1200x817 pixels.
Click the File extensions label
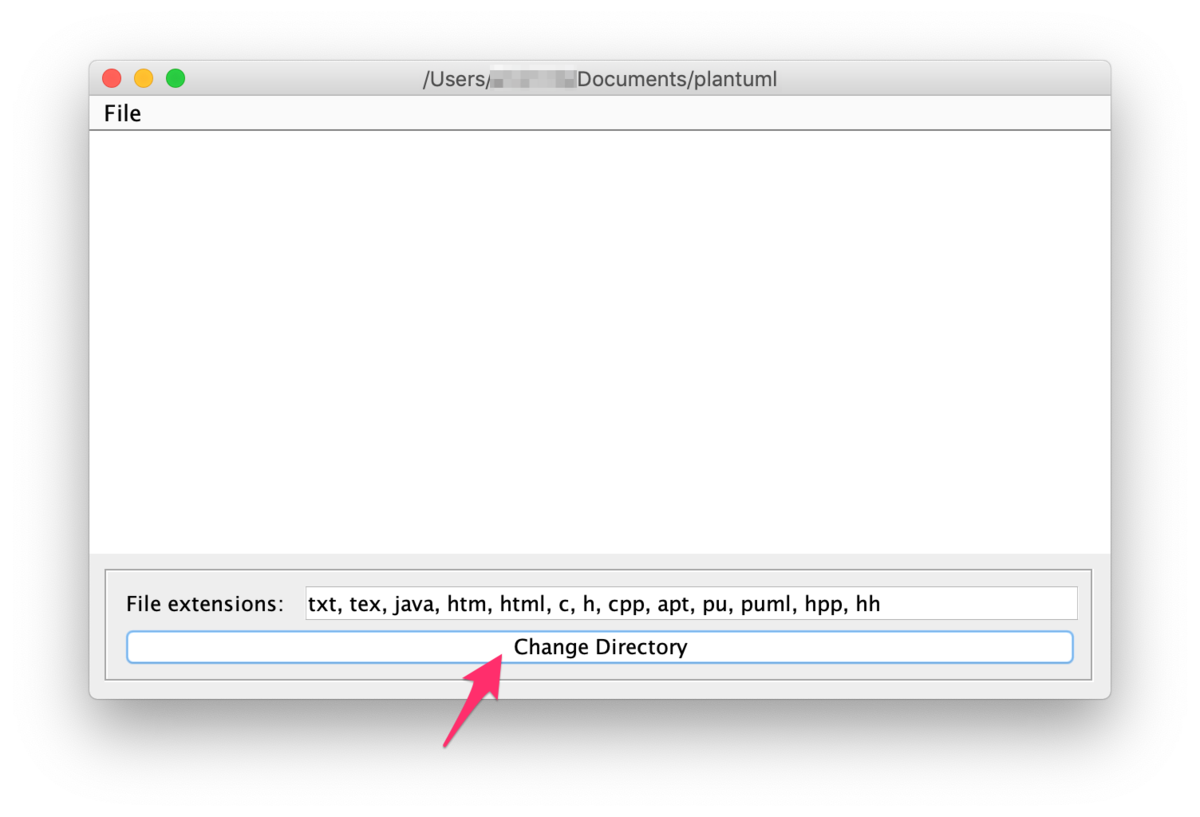point(205,604)
